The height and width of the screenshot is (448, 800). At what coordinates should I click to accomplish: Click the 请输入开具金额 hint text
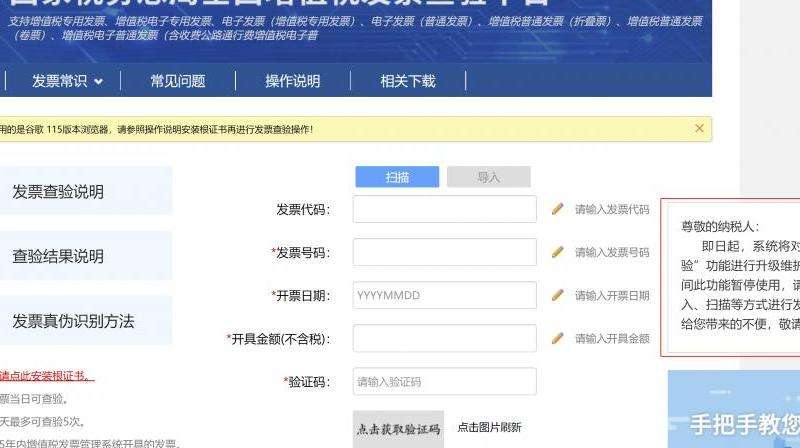(612, 338)
